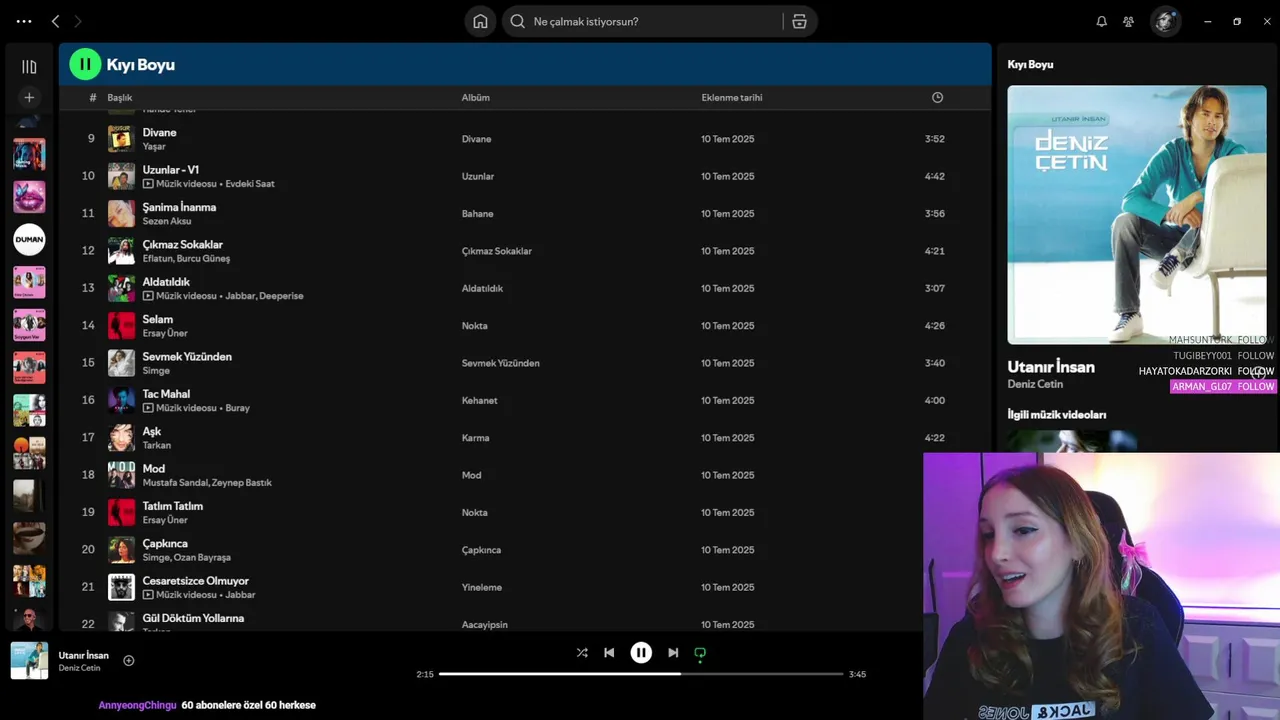Viewport: 1280px width, 720px height.
Task: Toggle the repeat mode
Action: click(x=700, y=652)
